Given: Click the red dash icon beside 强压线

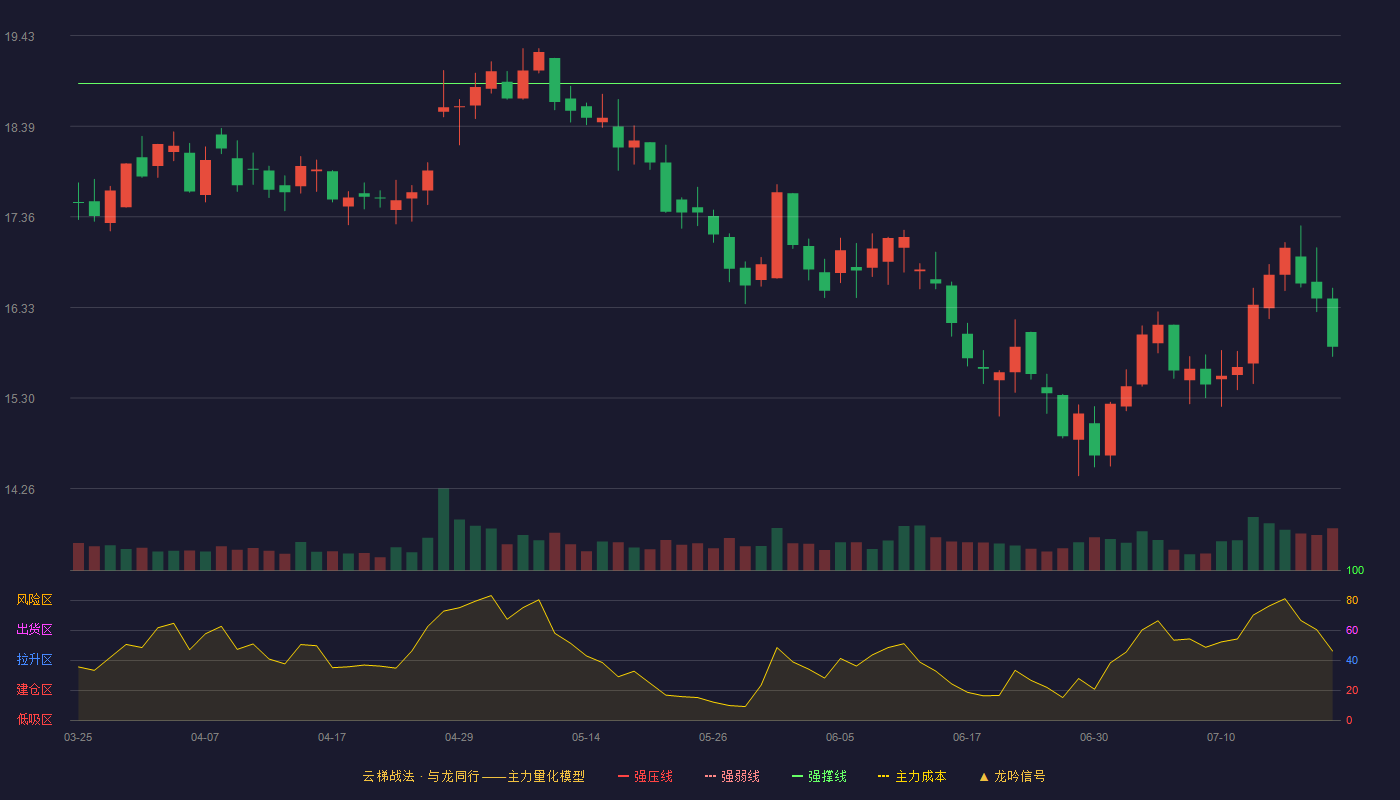Looking at the screenshot, I should click(624, 776).
